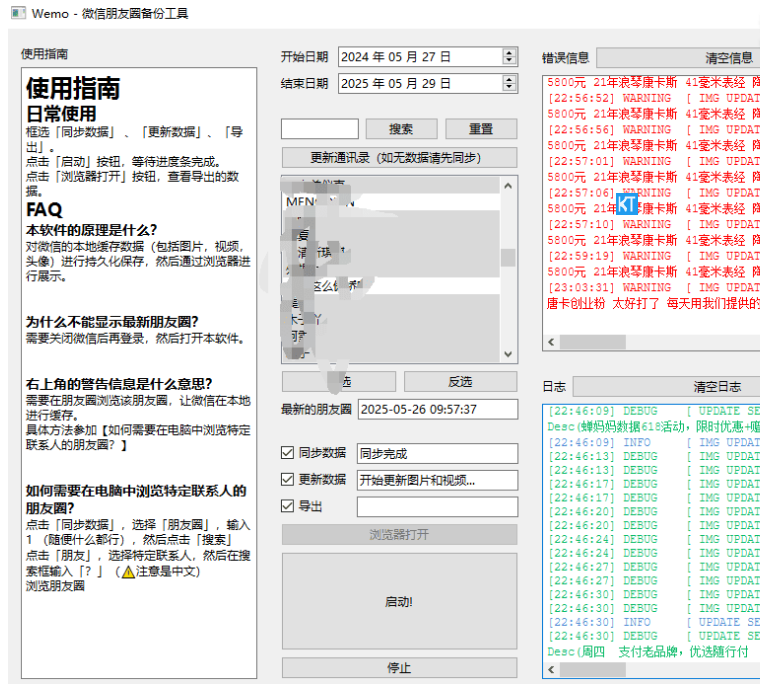Click log panel scroll left arrow
Viewport: 760px width, 699px height.
tap(551, 669)
